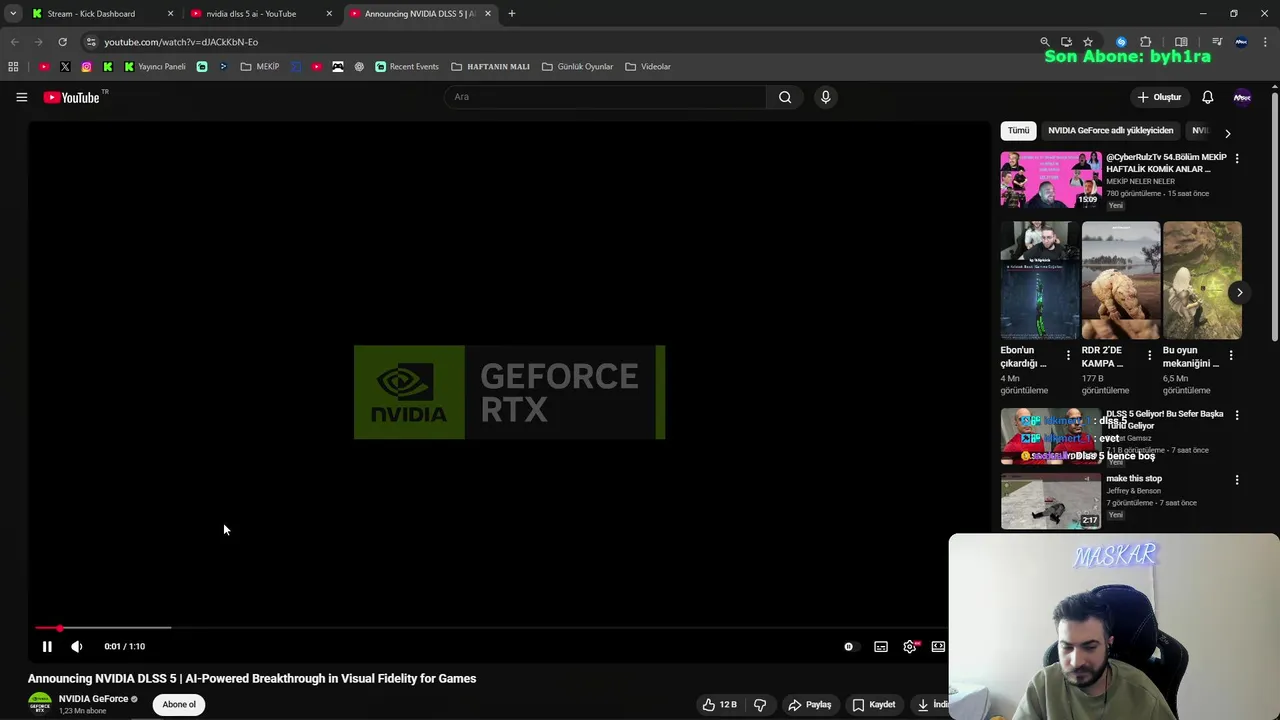
Task: Save the video with Kaydet
Action: (x=874, y=704)
